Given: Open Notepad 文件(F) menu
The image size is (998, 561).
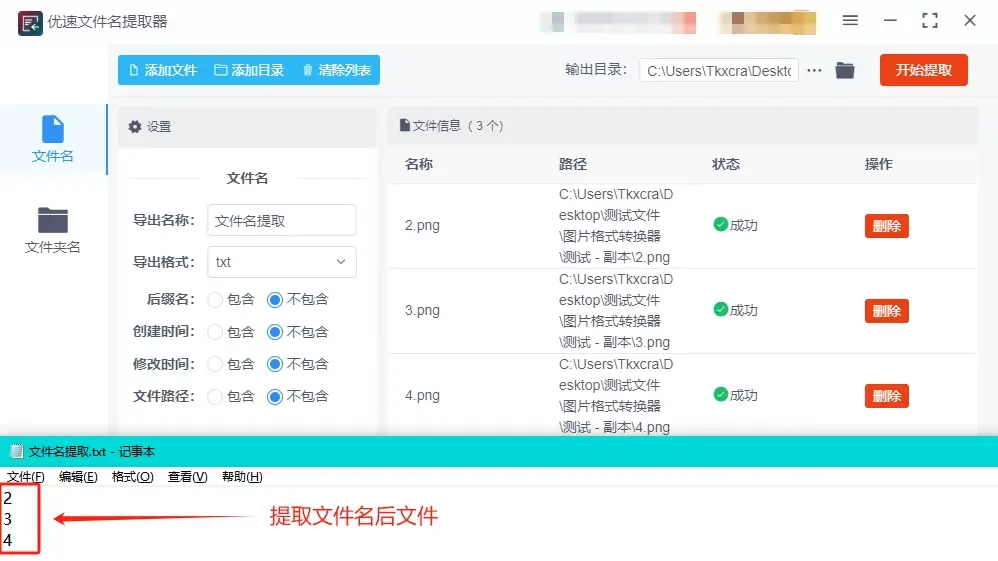Looking at the screenshot, I should tap(26, 477).
